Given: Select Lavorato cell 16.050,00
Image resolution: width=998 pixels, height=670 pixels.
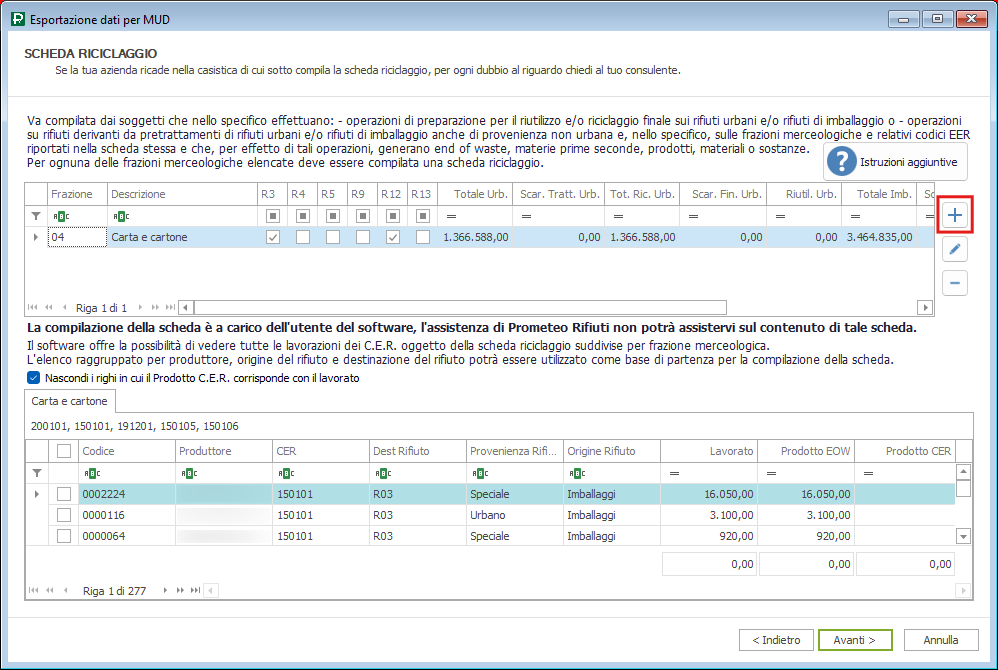Looking at the screenshot, I should coord(708,494).
